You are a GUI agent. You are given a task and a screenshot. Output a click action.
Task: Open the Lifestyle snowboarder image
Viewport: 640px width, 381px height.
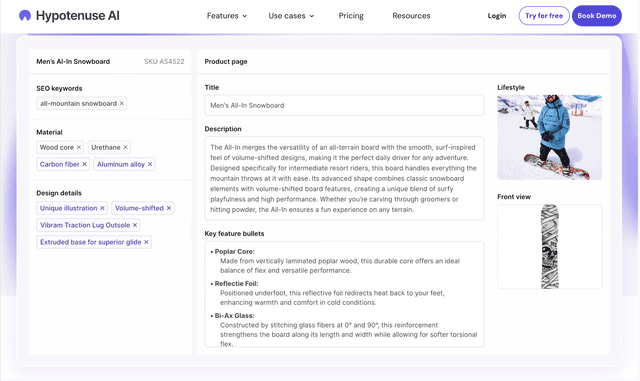(549, 137)
